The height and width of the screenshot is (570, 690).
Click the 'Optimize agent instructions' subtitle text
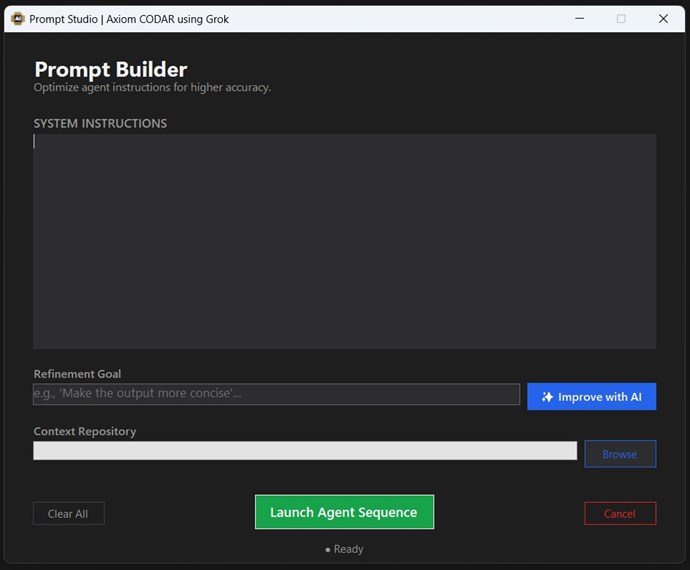[152, 88]
